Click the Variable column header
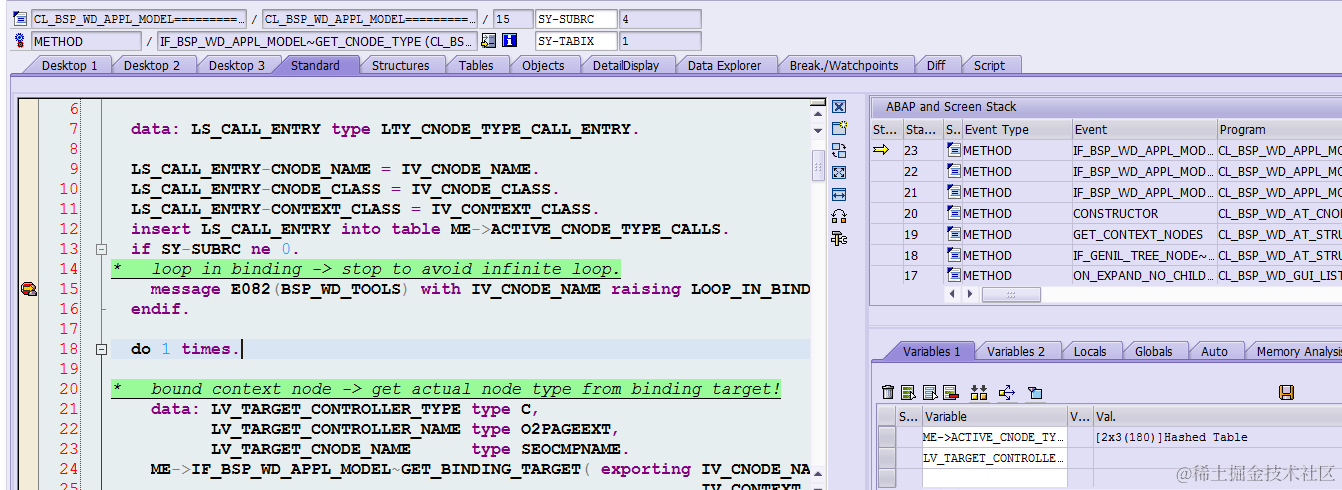The height and width of the screenshot is (490, 1342). pyautogui.click(x=995, y=416)
